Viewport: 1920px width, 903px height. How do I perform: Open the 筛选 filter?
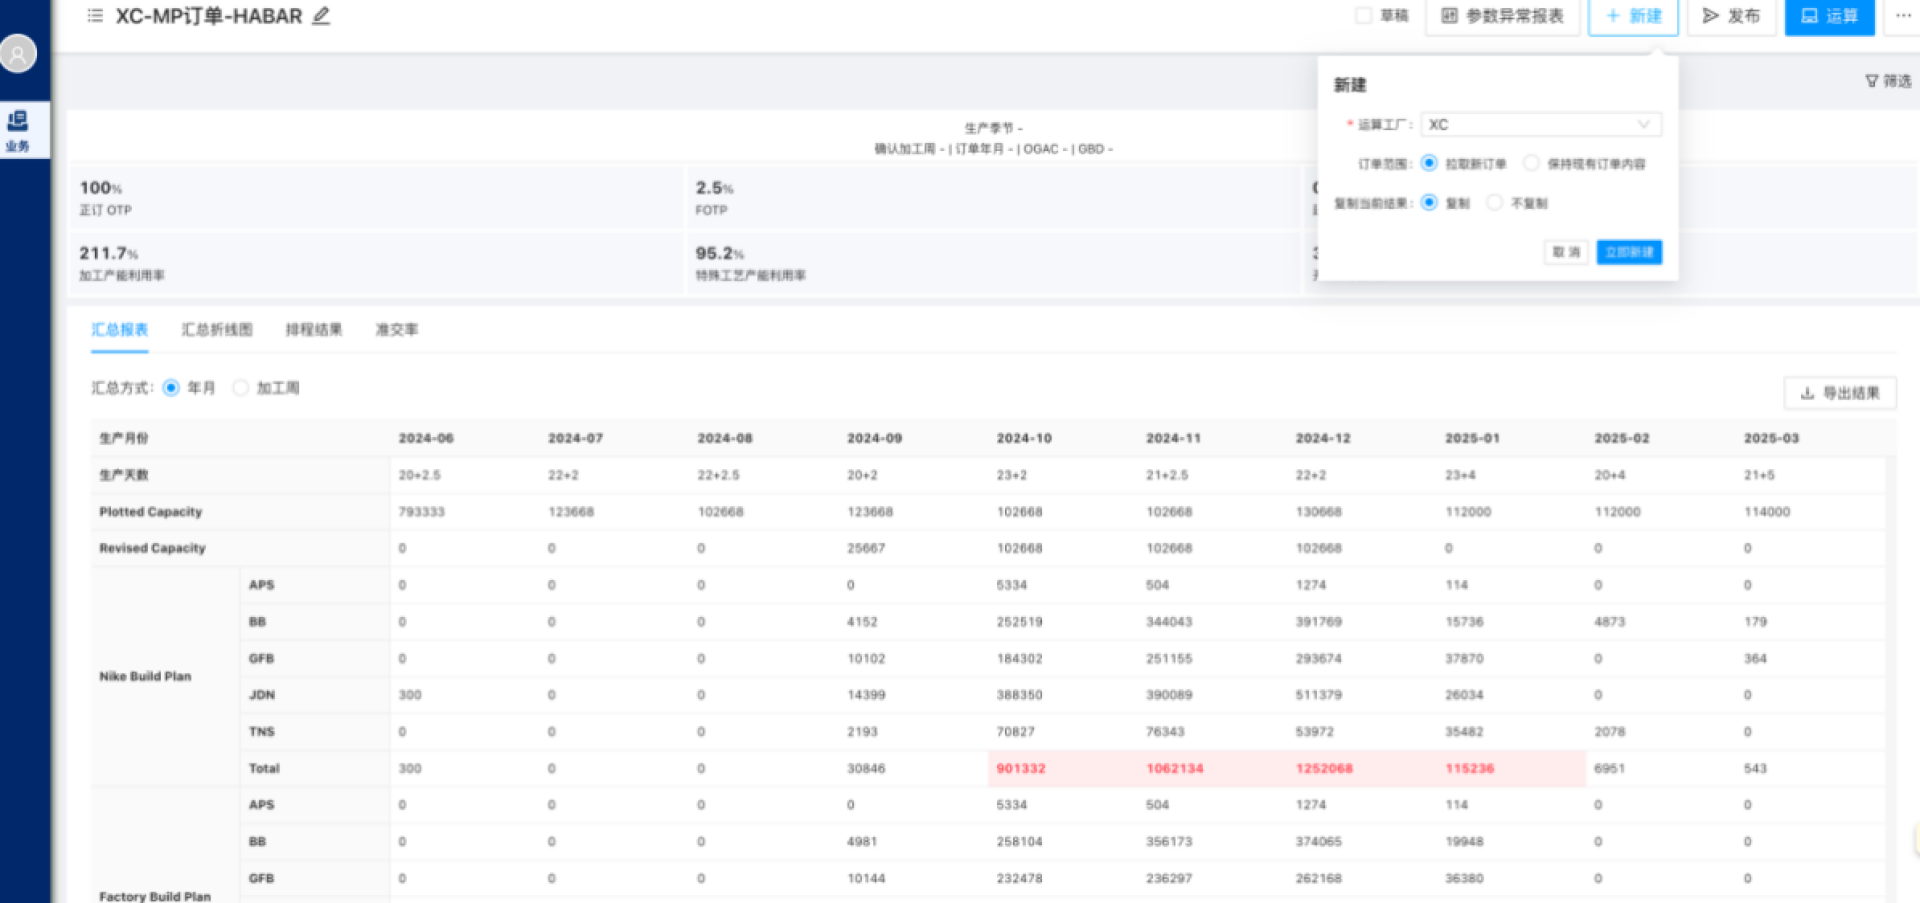click(x=1887, y=81)
